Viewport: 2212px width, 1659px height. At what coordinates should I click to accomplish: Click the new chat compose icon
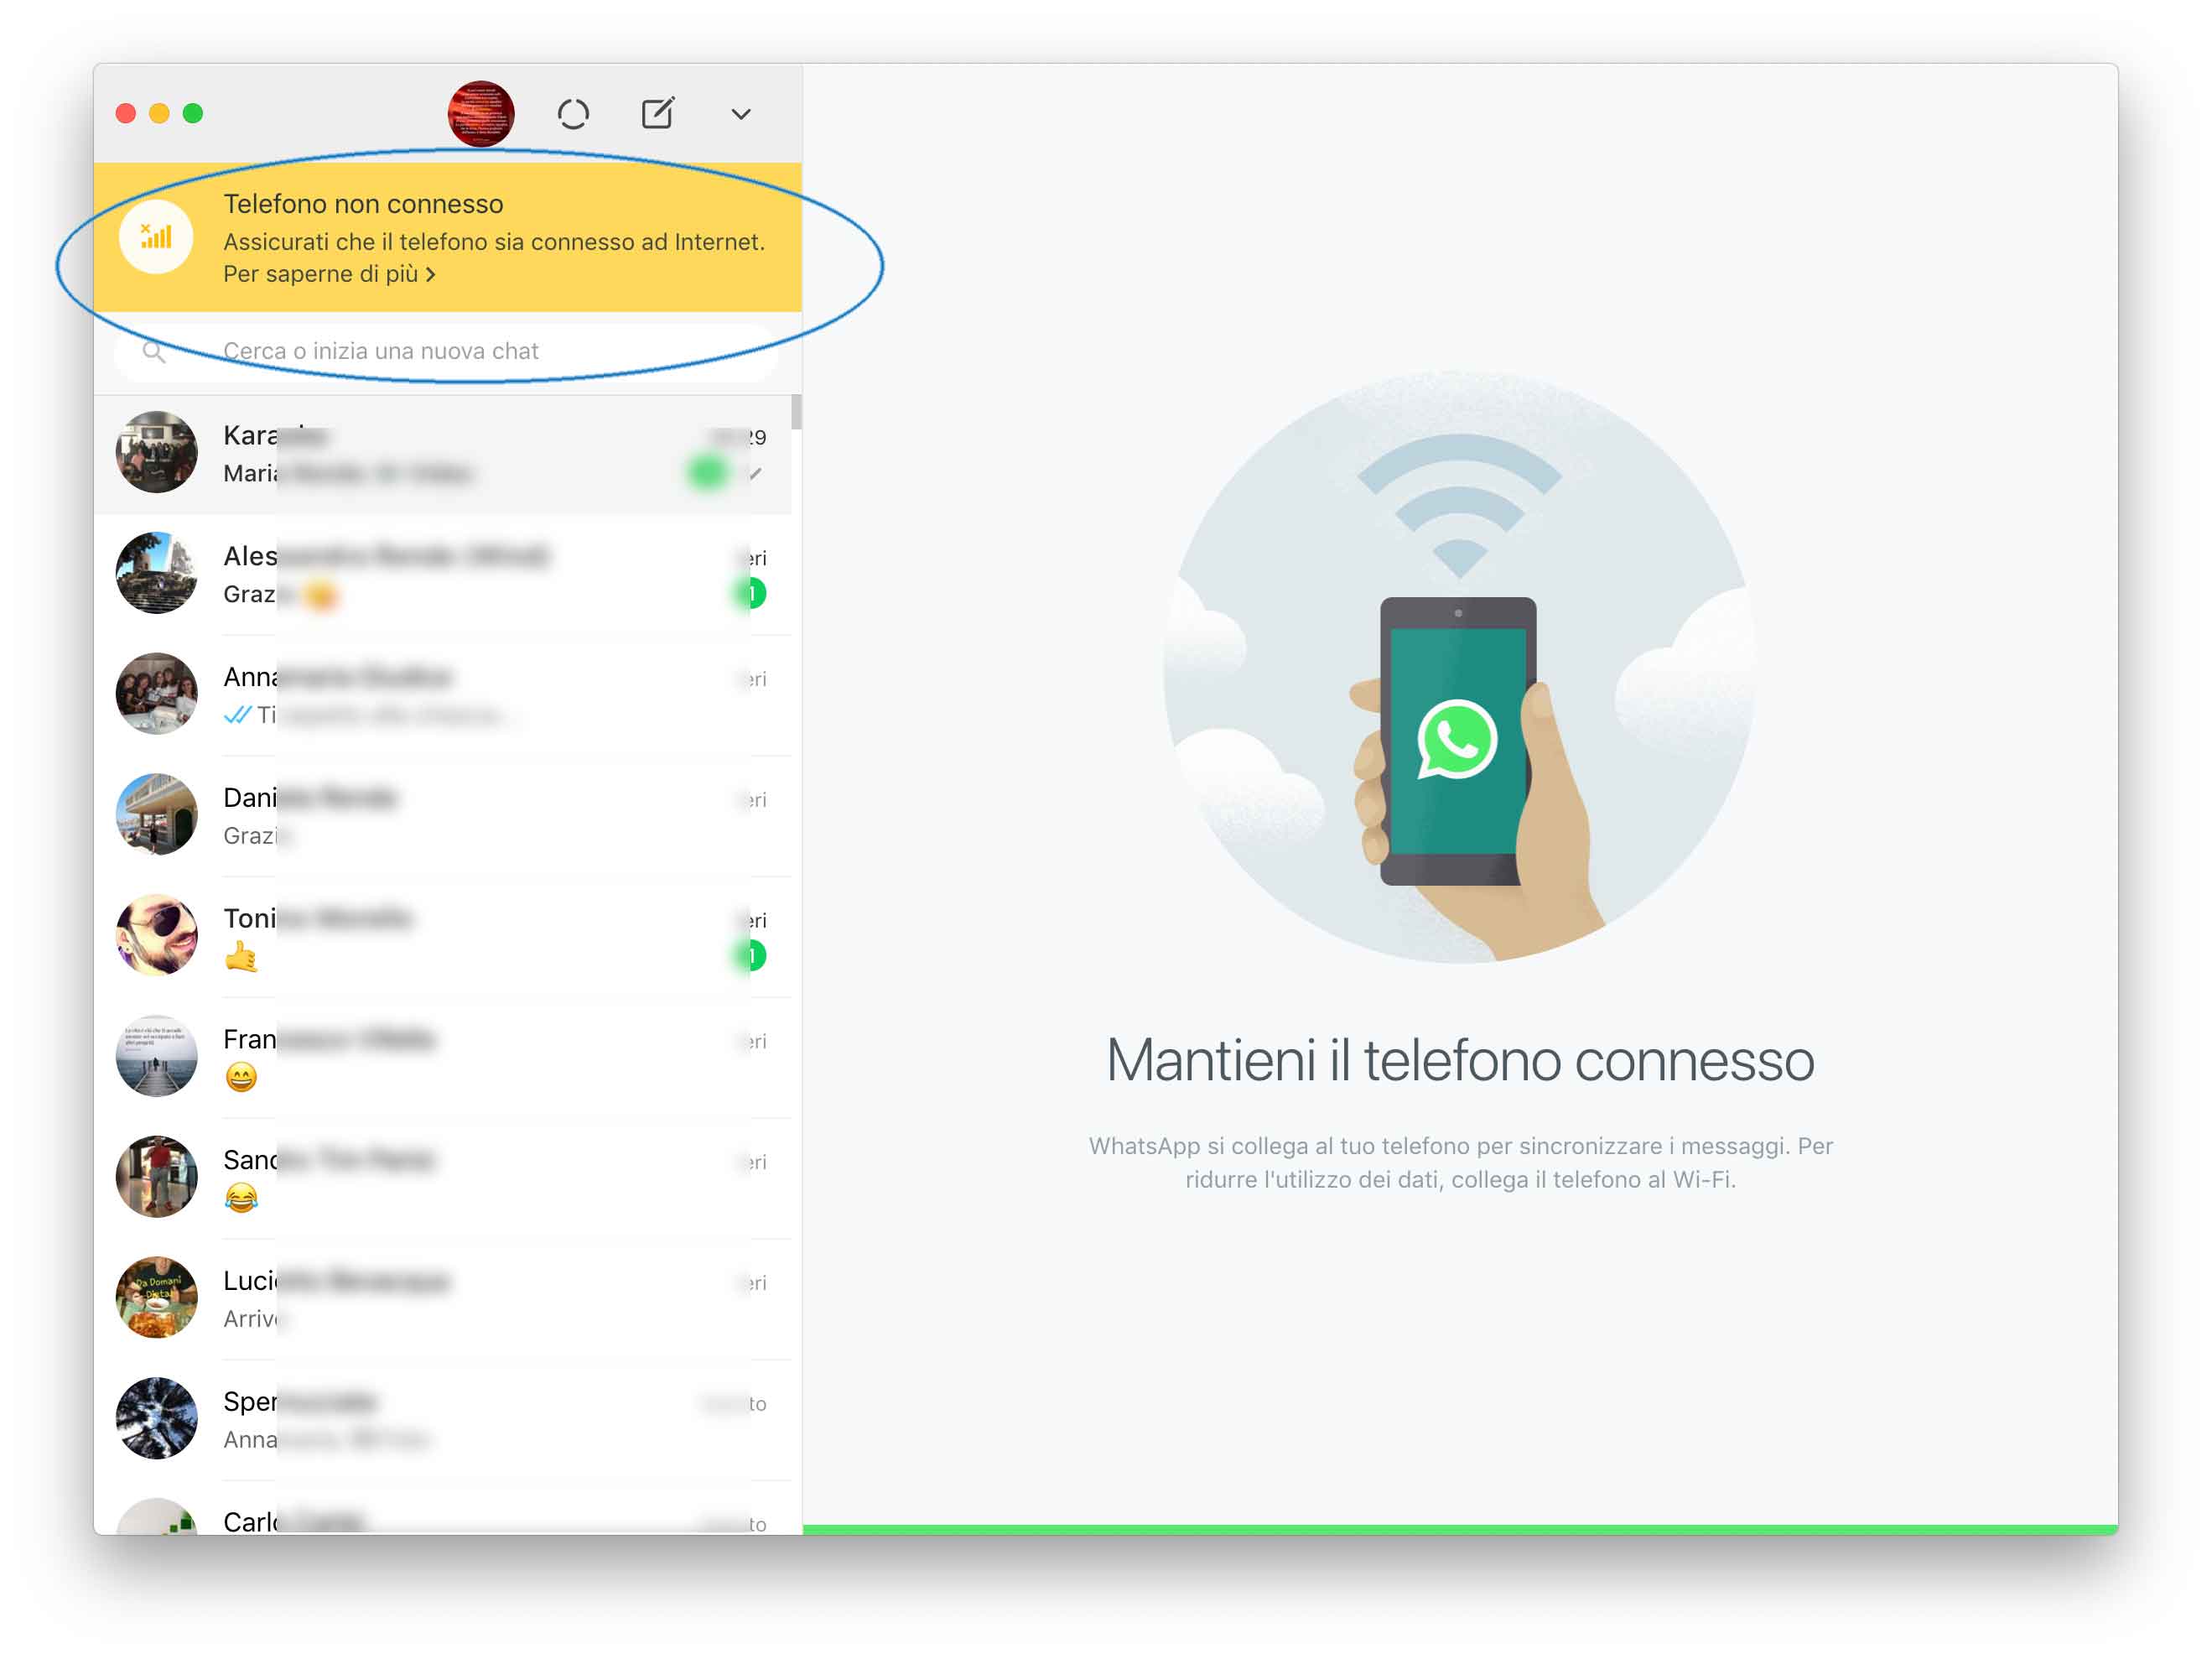[657, 114]
